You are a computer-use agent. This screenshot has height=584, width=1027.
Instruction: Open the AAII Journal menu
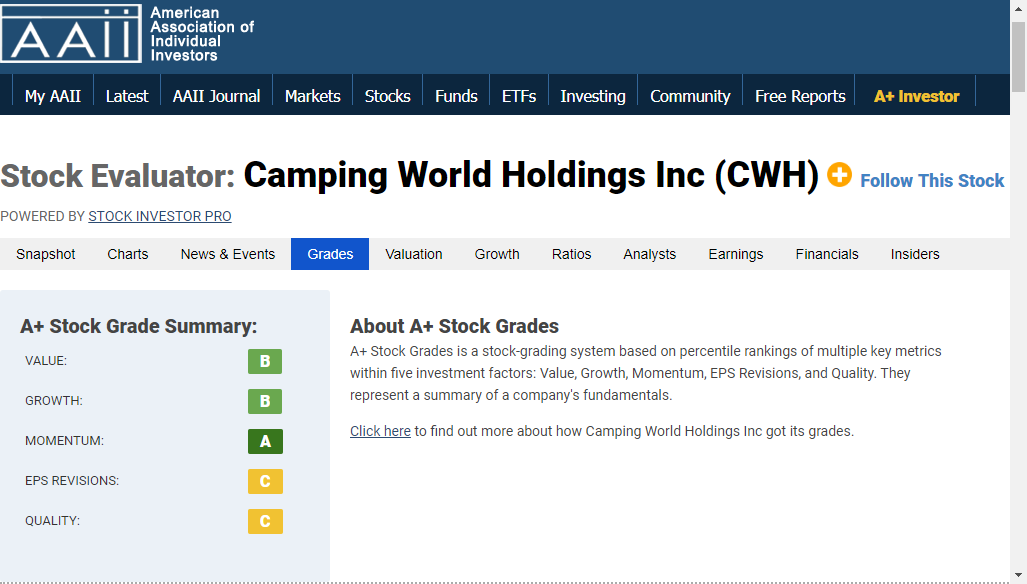216,96
